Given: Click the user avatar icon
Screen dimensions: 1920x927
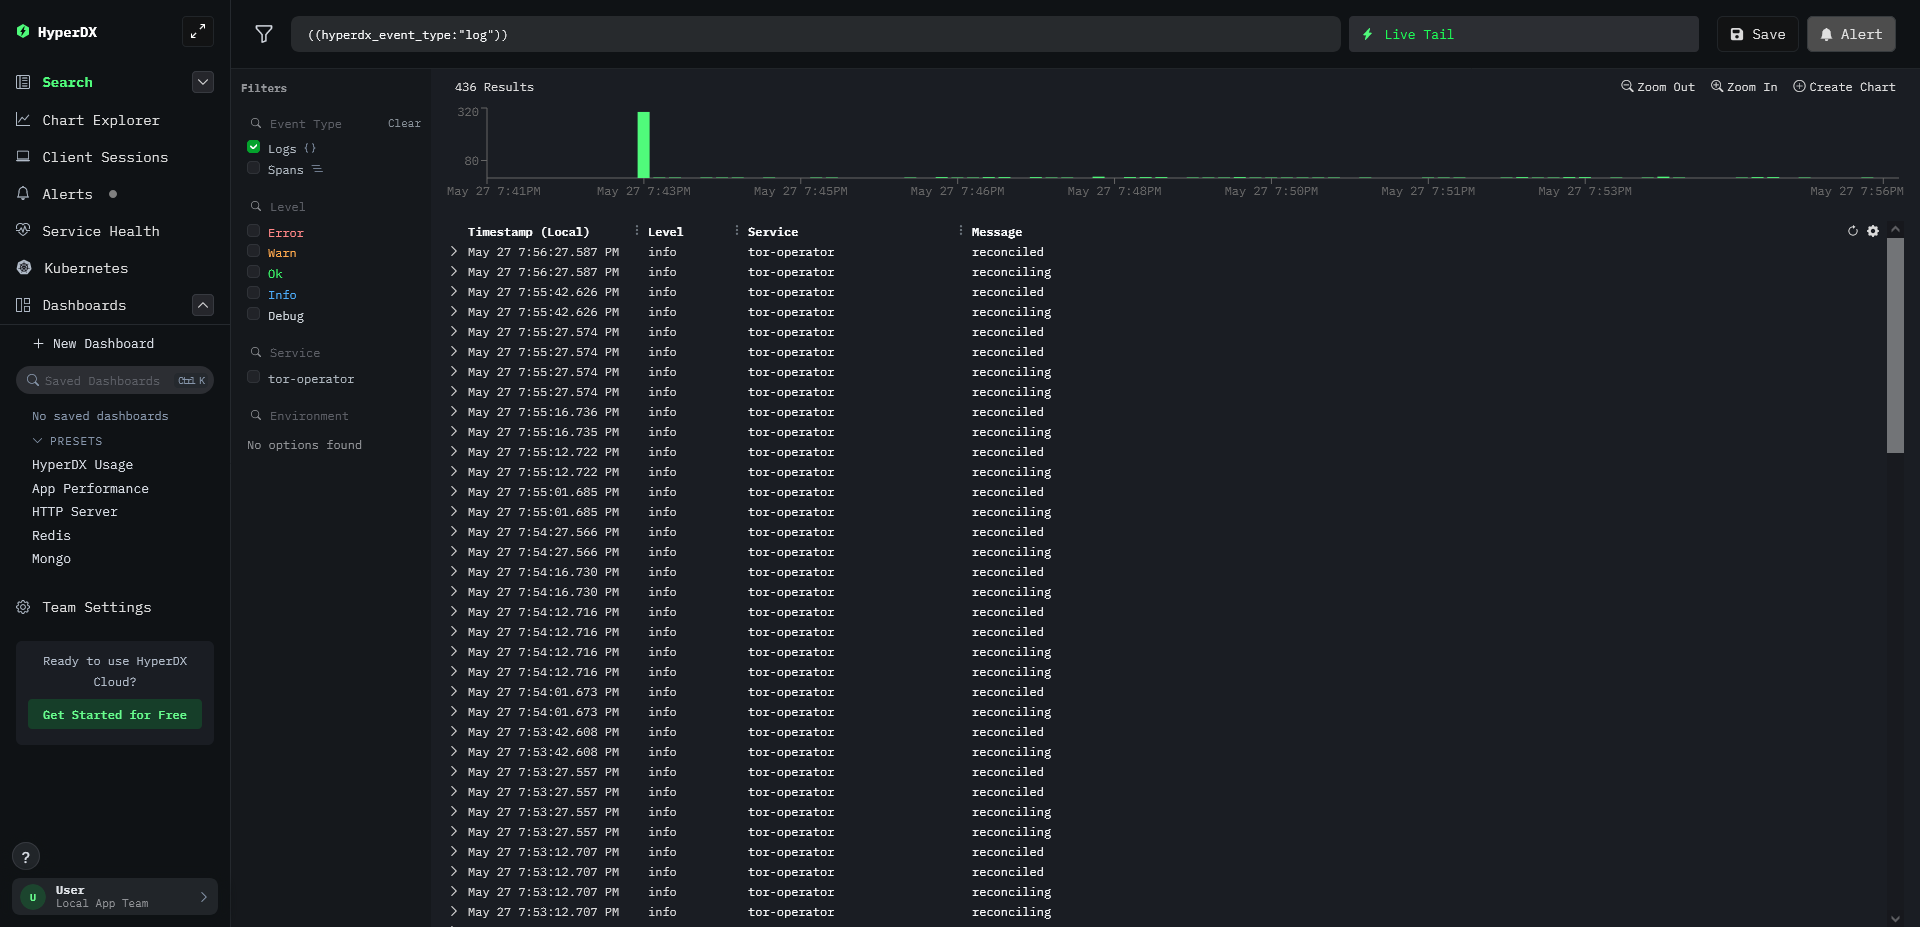Looking at the screenshot, I should point(33,897).
